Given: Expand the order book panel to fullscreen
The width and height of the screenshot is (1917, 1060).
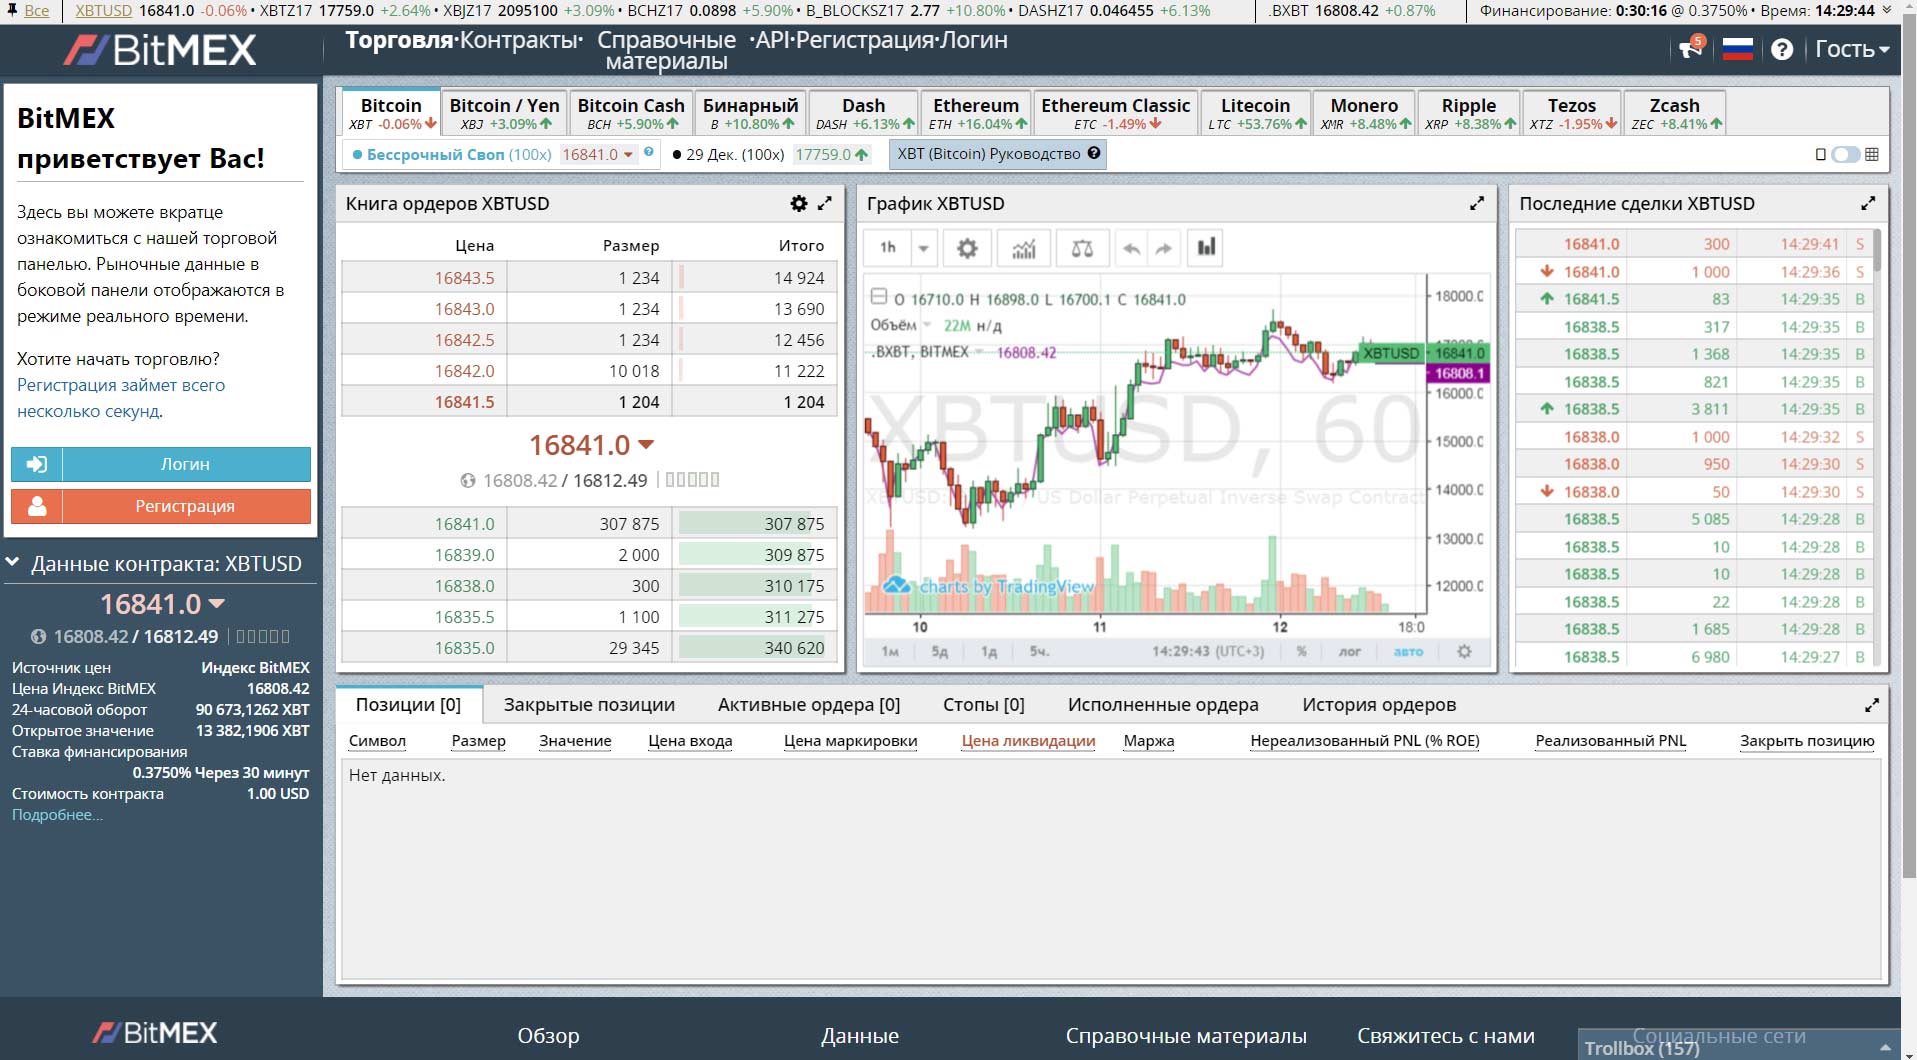Looking at the screenshot, I should tap(825, 203).
